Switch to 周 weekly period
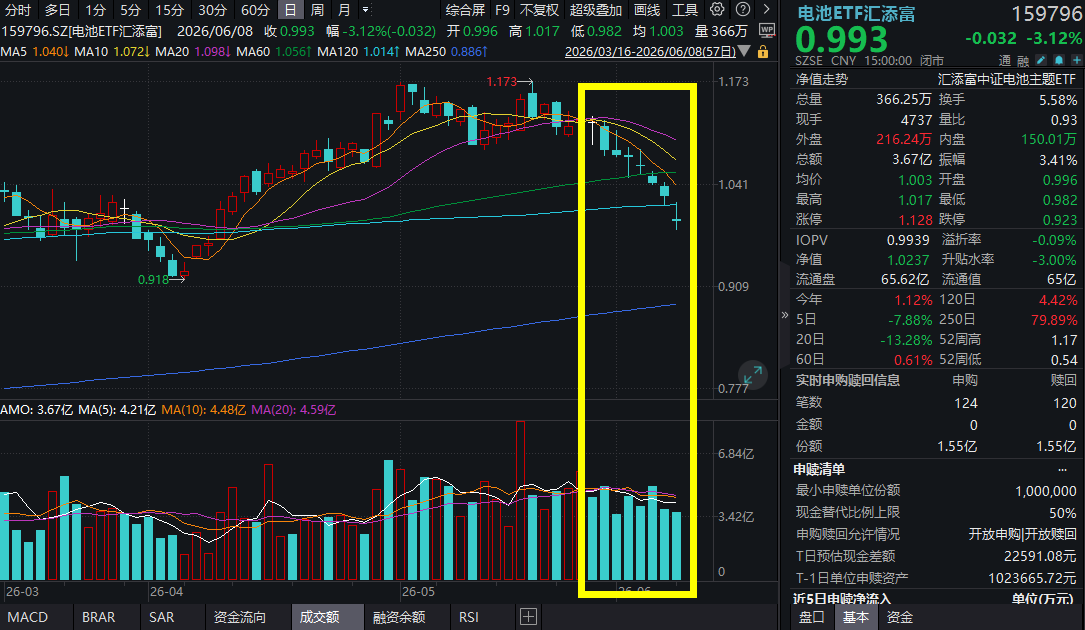Viewport: 1085px width, 630px height. 317,10
